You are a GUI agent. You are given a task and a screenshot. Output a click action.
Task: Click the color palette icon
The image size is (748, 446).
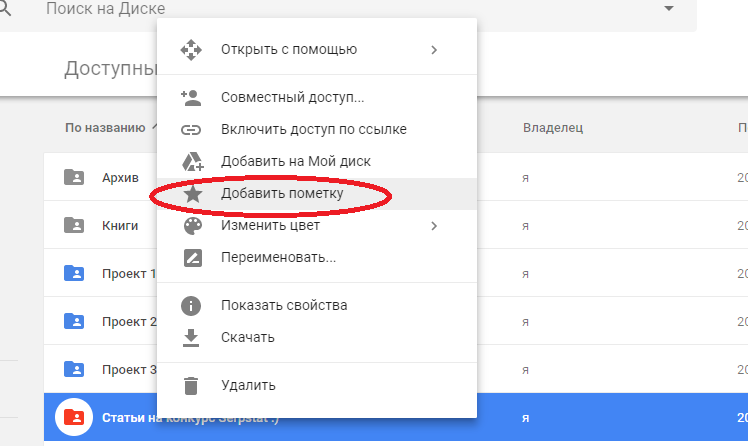193,226
